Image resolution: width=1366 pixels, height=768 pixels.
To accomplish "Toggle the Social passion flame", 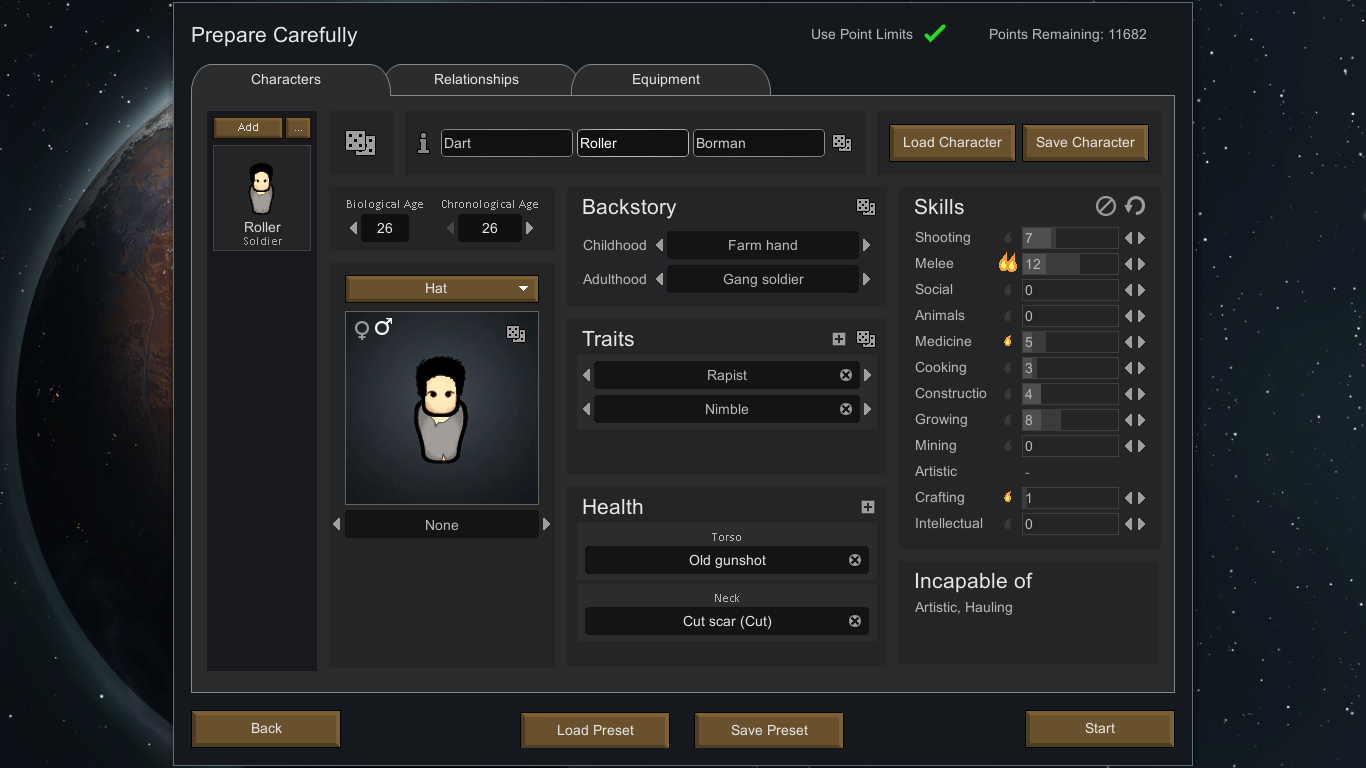I will 1008,290.
